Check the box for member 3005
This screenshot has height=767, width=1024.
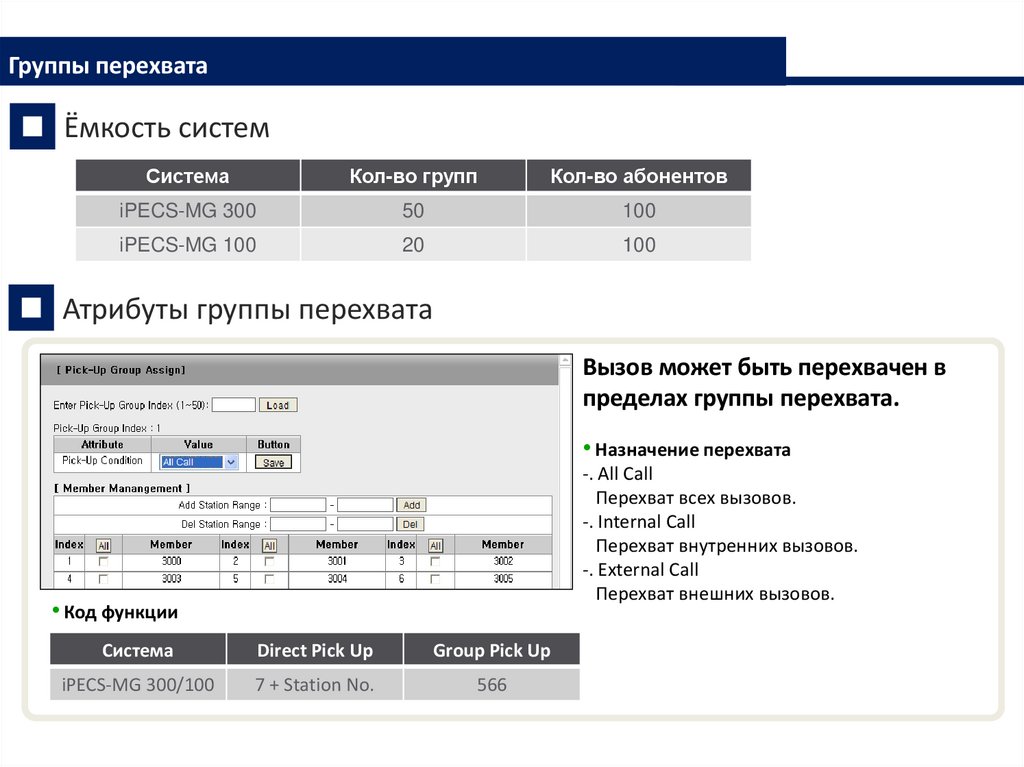(x=435, y=579)
